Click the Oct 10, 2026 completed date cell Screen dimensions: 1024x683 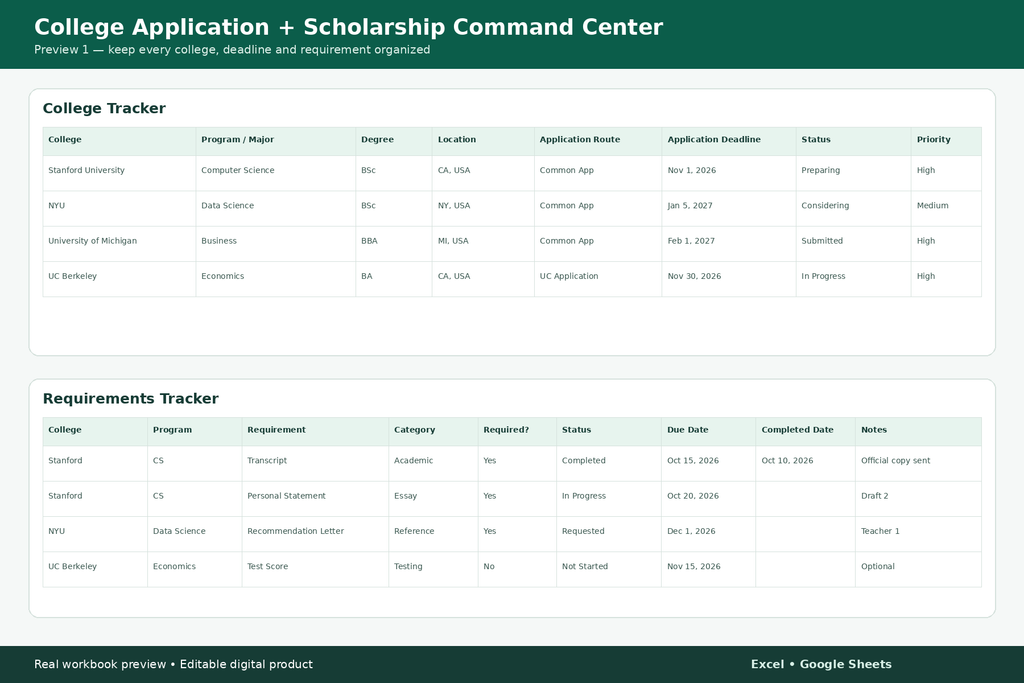tap(805, 464)
